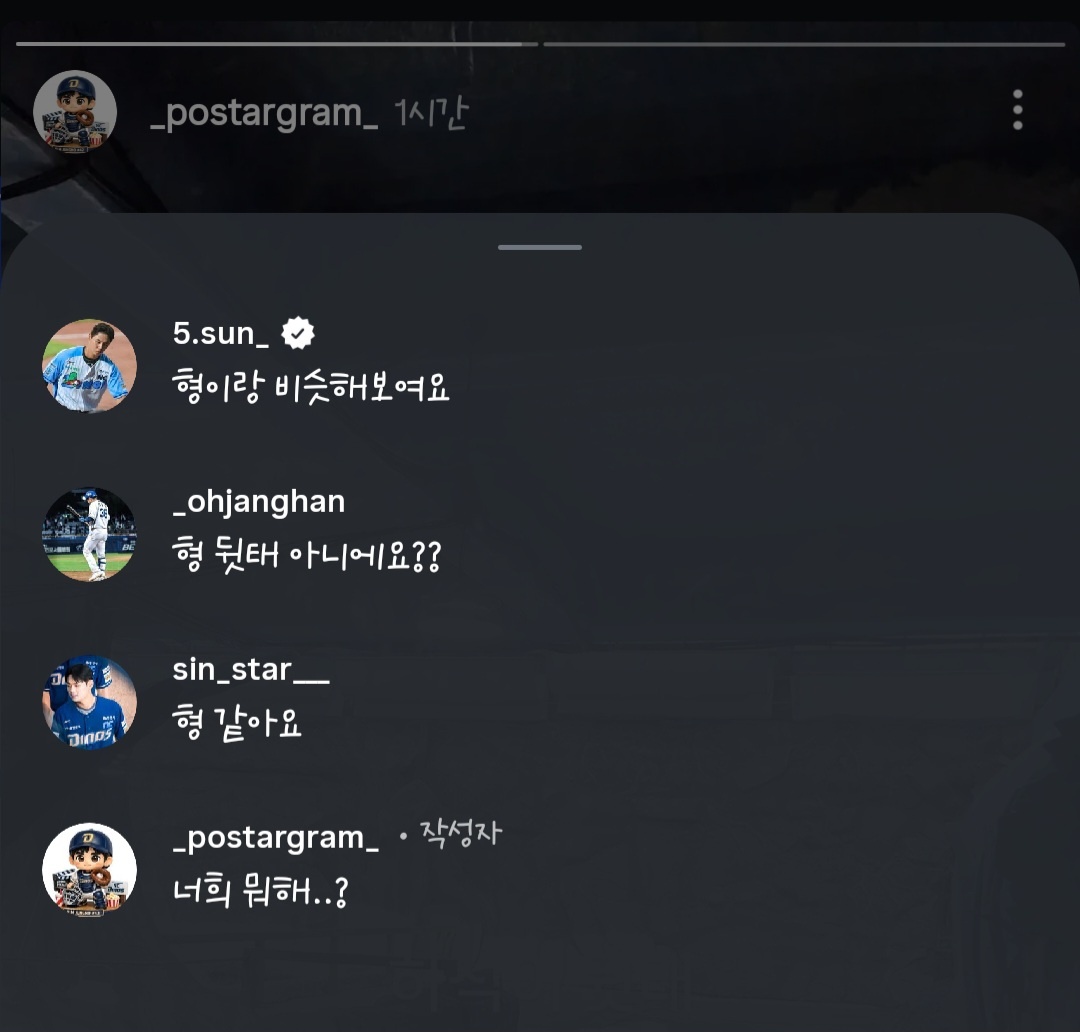Open 5.sun_ profile picture in comments
This screenshot has height=1032, width=1080.
tap(89, 366)
